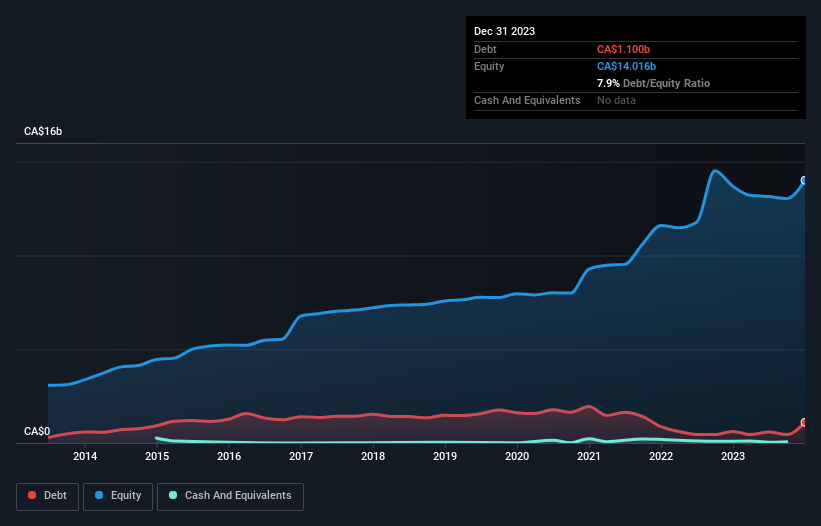
Task: Click the Dec 31 2023 tooltip date
Action: pos(504,31)
